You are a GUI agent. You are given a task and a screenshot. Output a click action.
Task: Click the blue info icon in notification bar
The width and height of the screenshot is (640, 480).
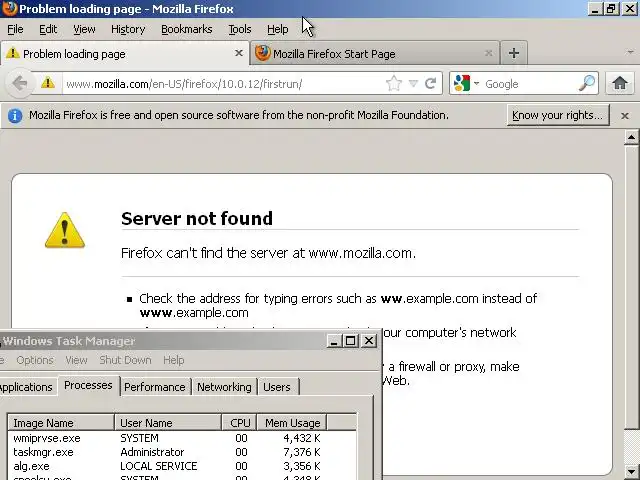coord(15,116)
